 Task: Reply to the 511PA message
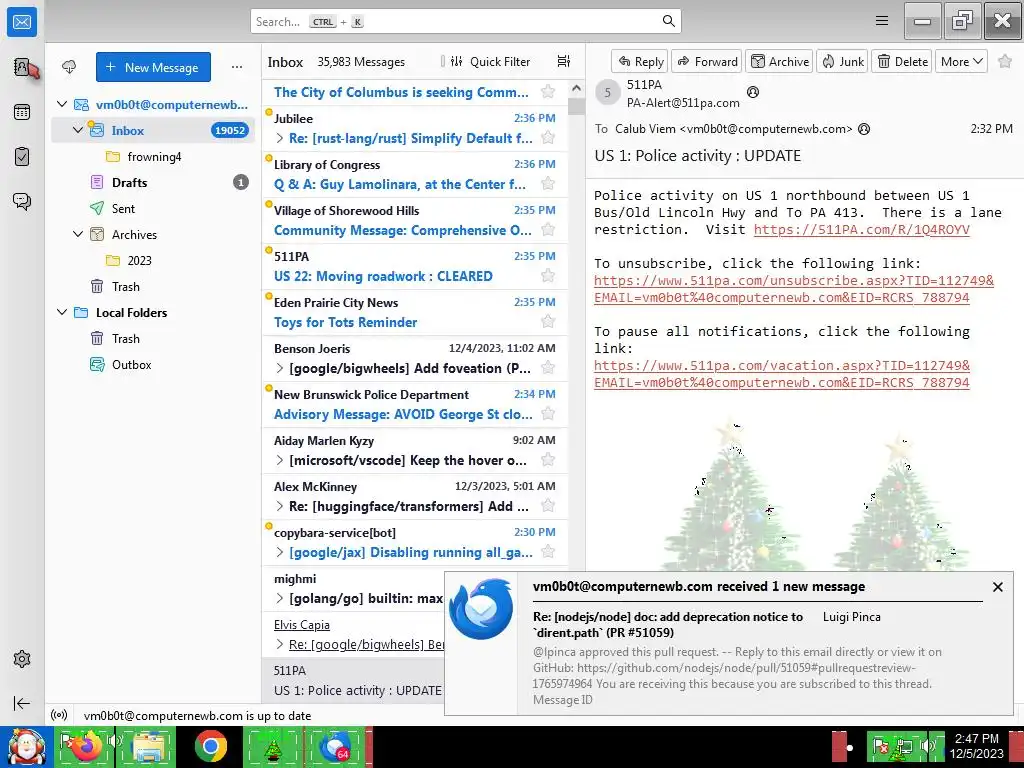click(640, 61)
